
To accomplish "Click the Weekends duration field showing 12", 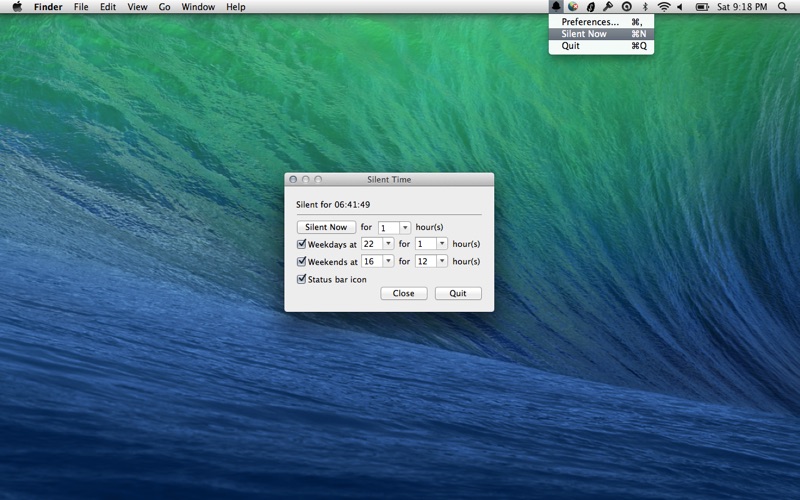I will (426, 261).
